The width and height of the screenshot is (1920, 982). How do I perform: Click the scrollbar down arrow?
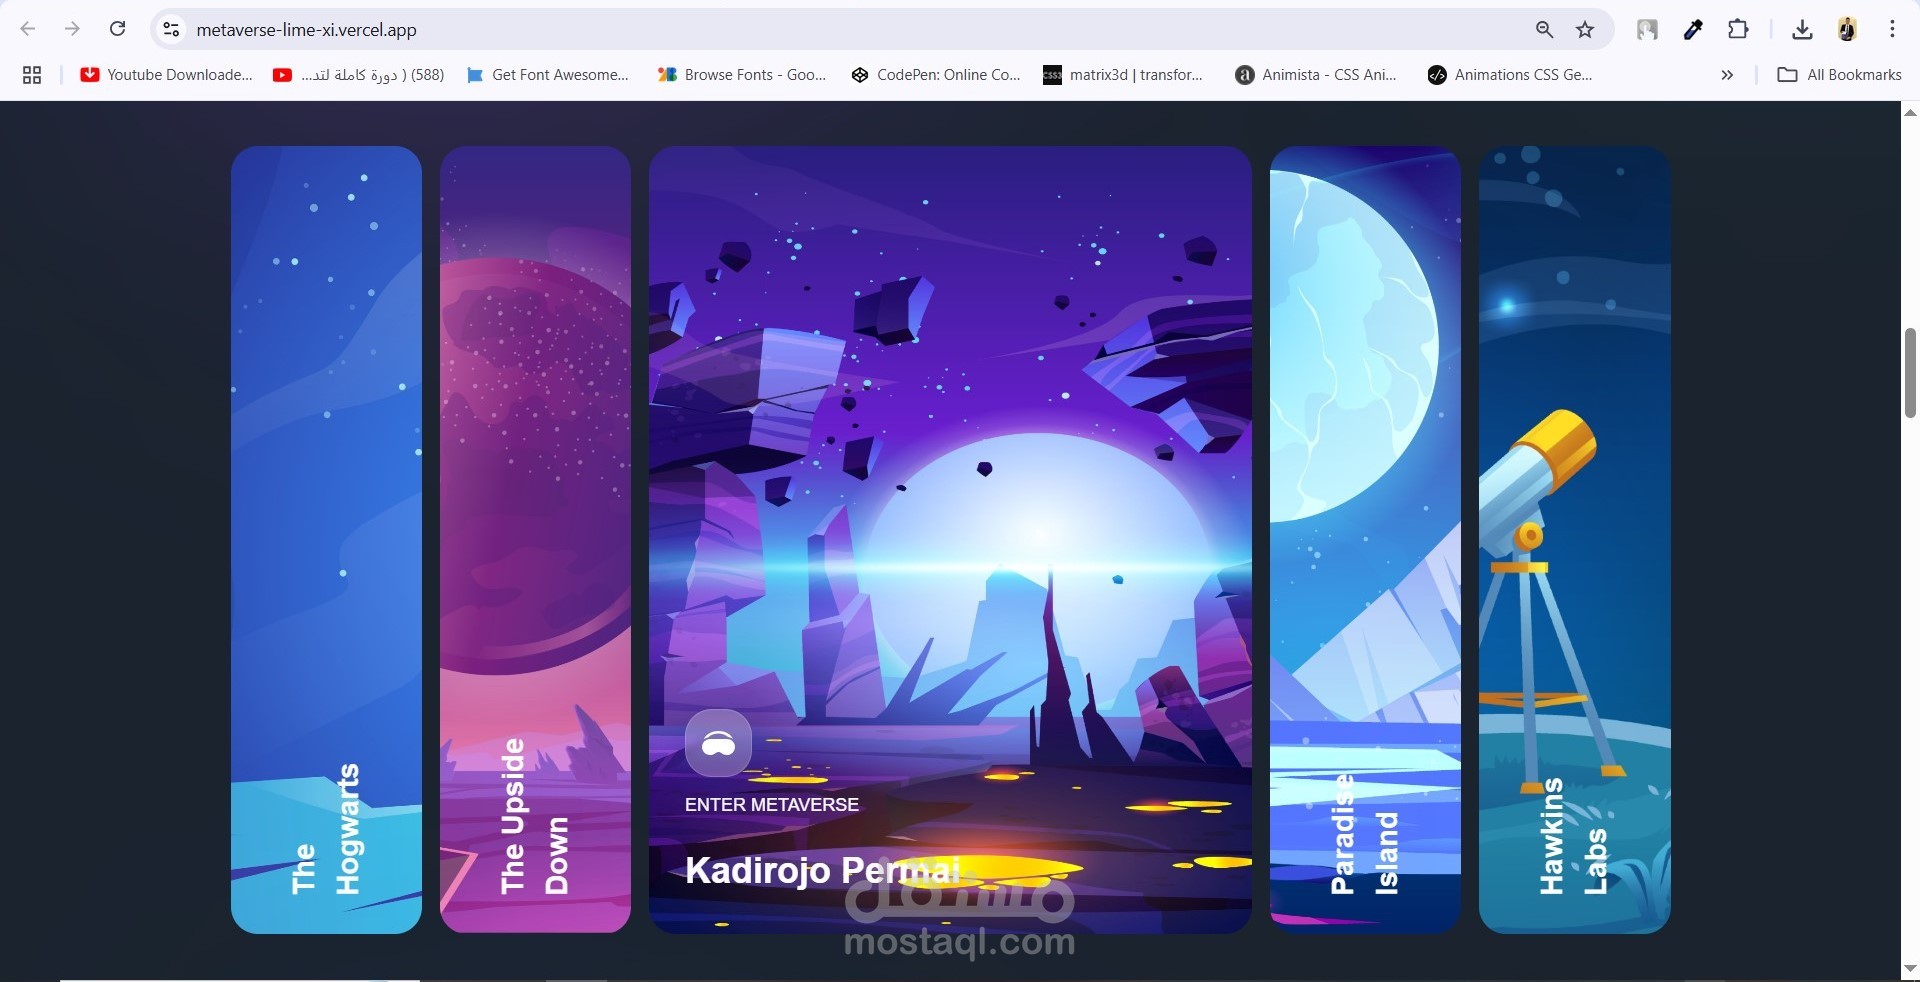click(x=1910, y=969)
